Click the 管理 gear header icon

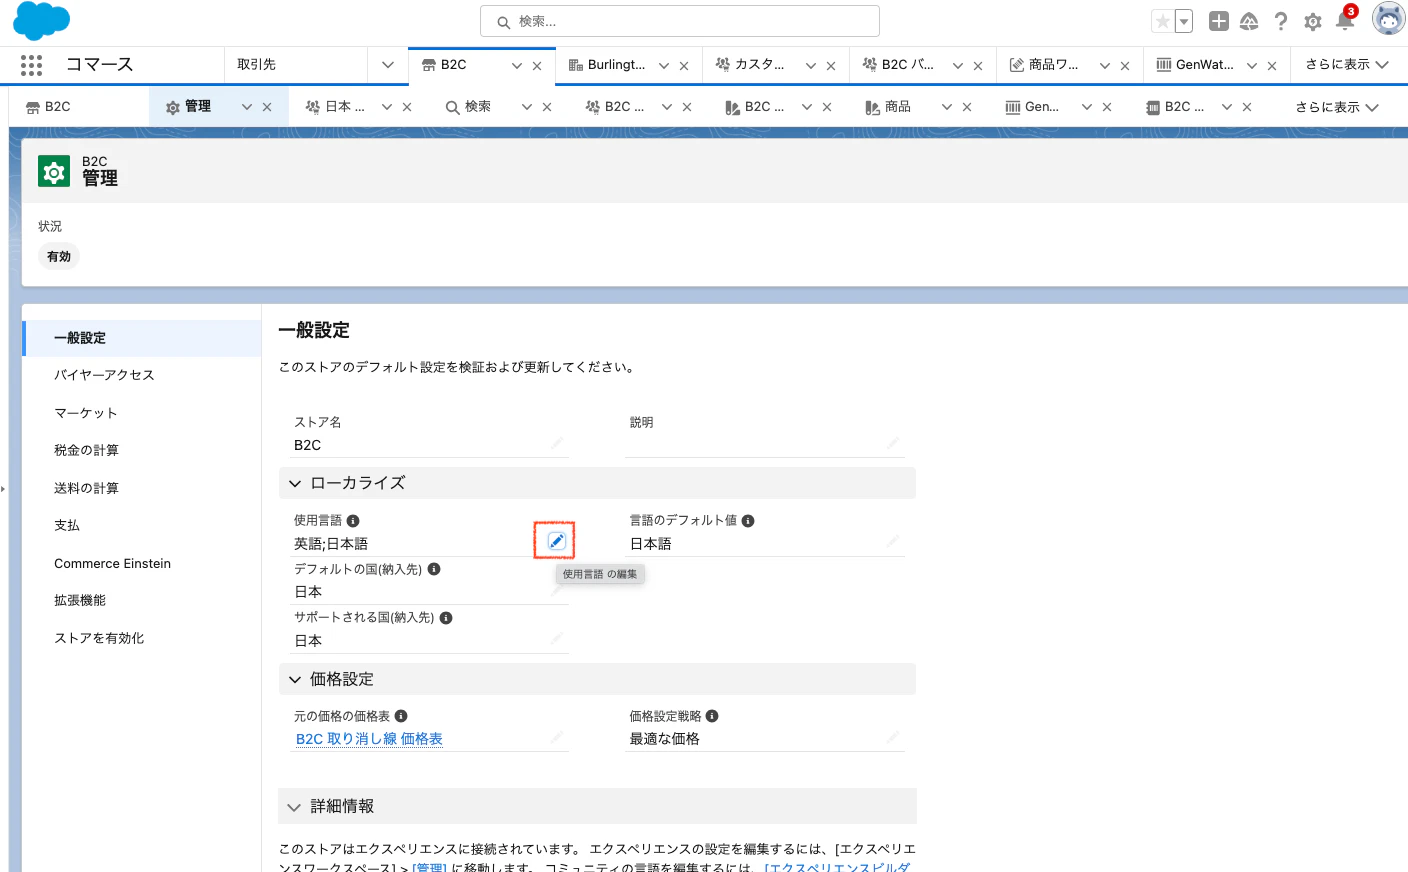[x=54, y=171]
